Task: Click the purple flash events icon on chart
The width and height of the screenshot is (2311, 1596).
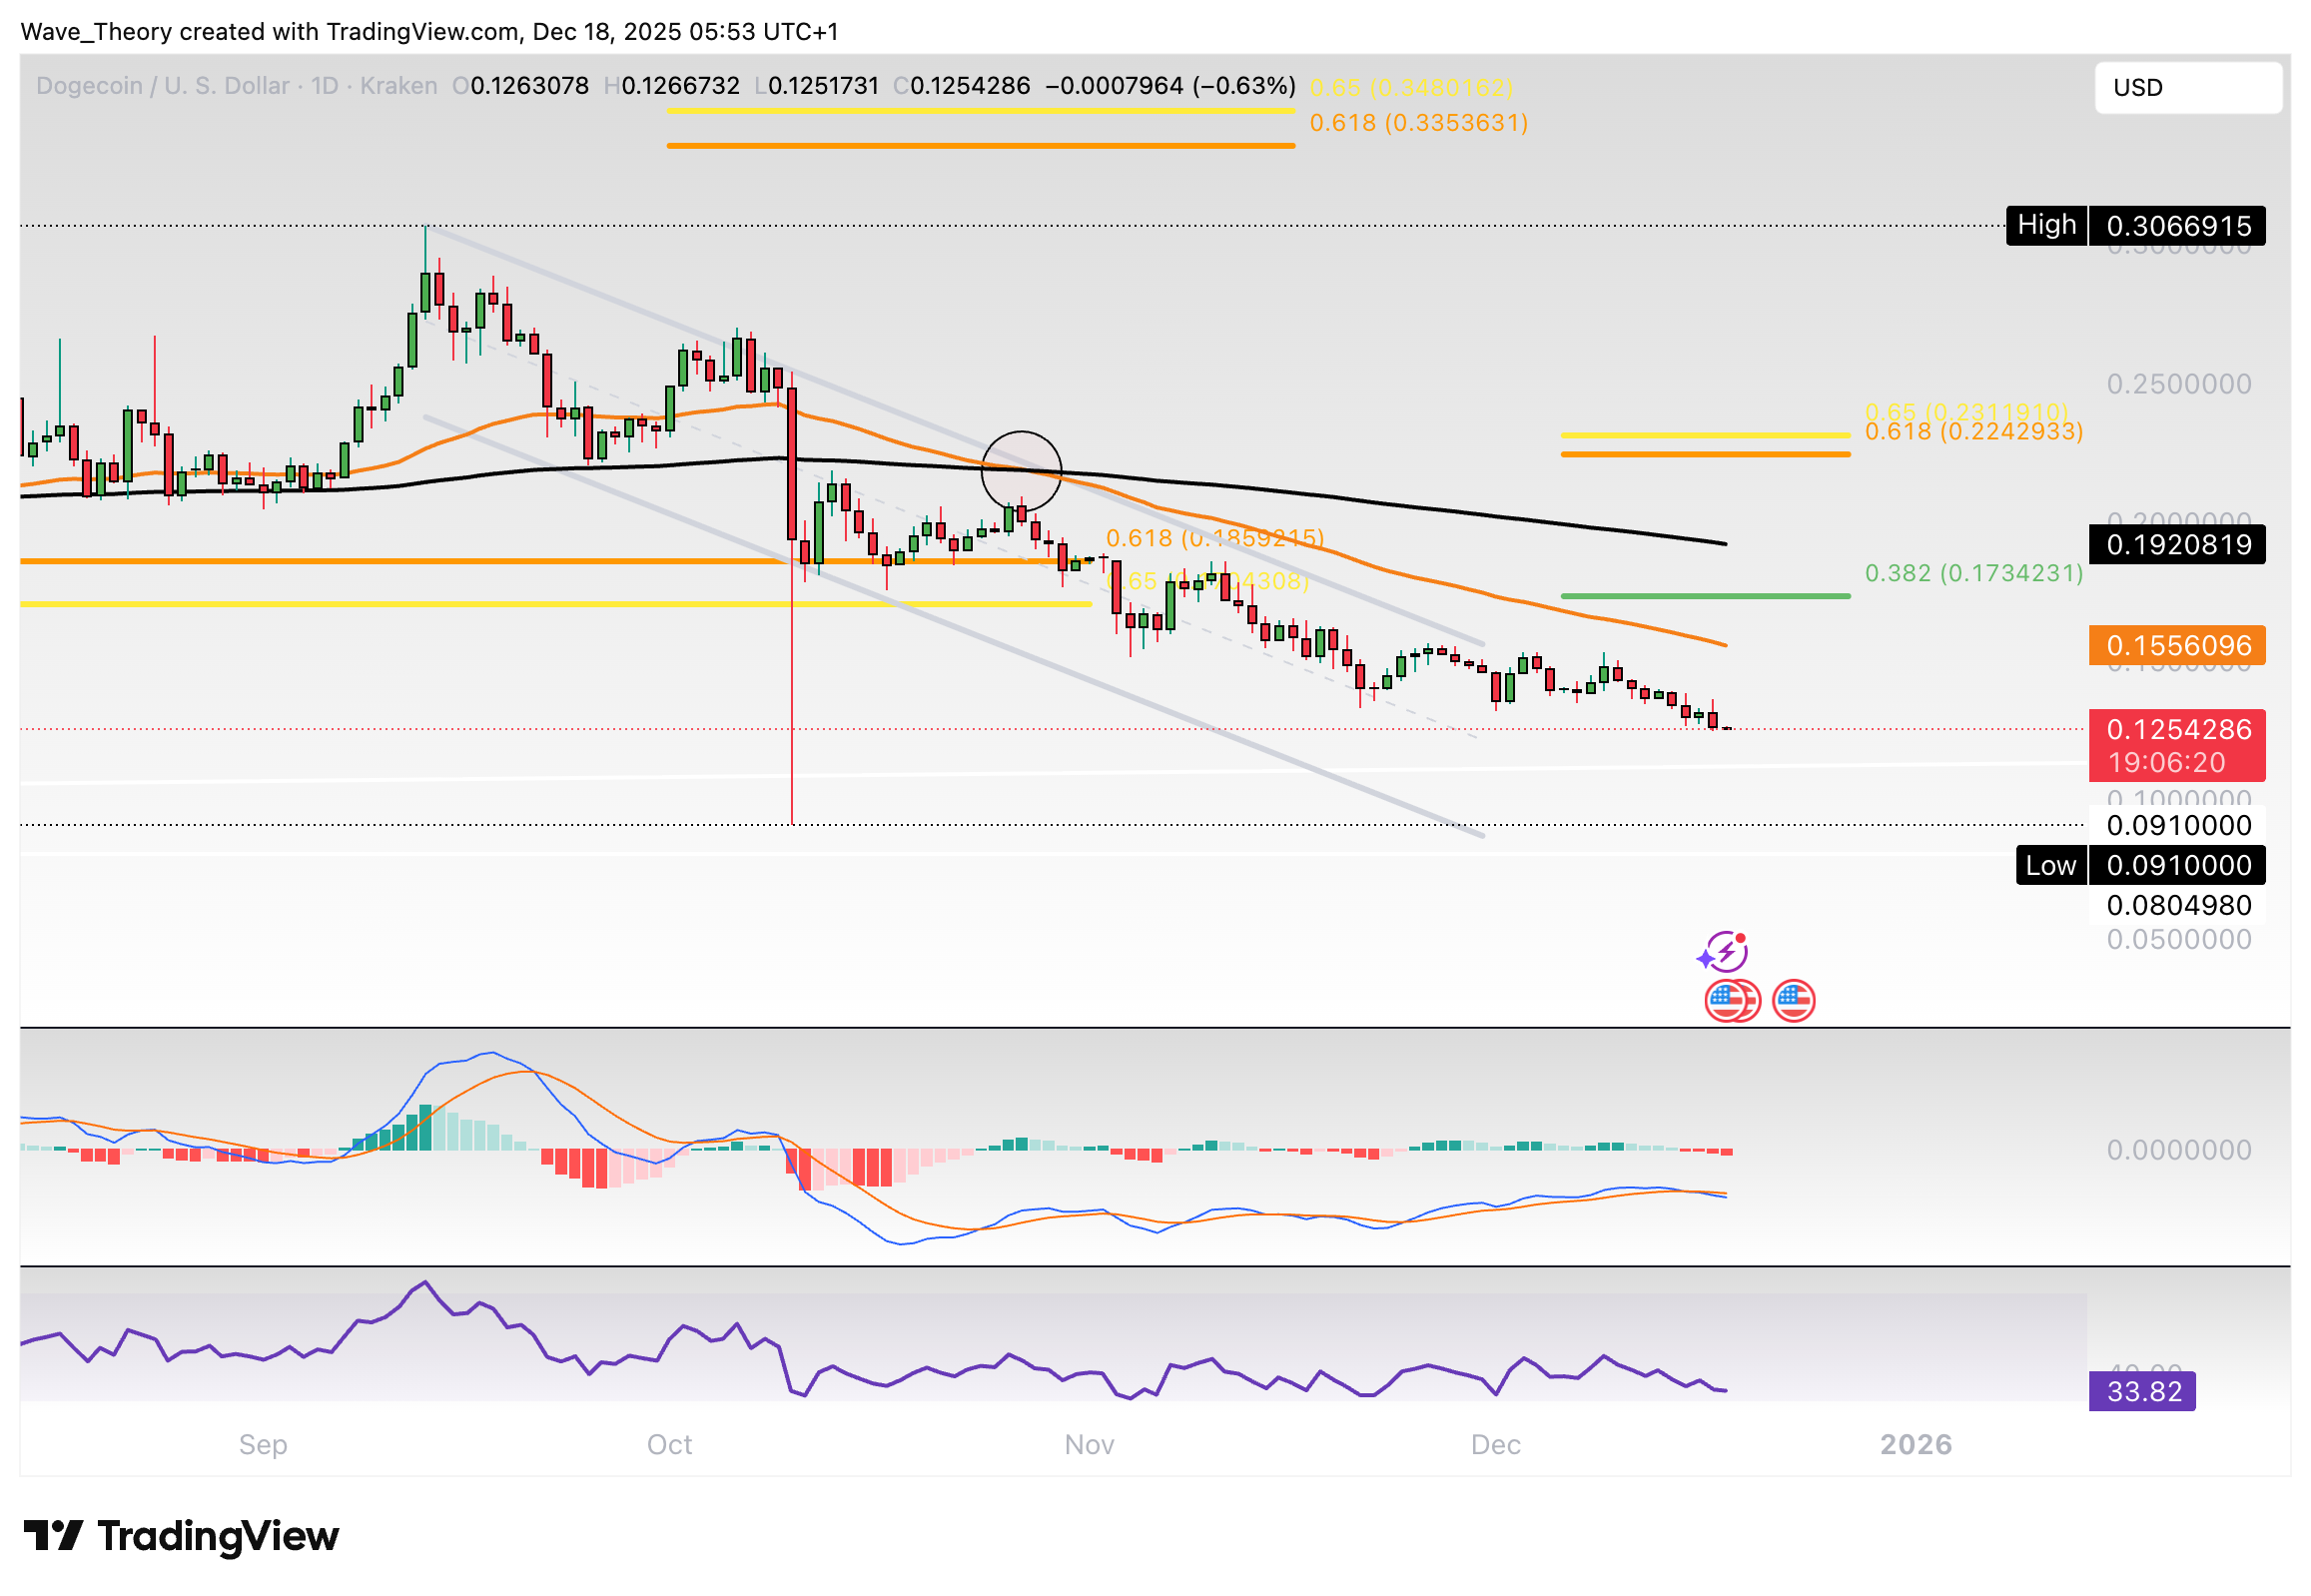Action: coord(1728,950)
